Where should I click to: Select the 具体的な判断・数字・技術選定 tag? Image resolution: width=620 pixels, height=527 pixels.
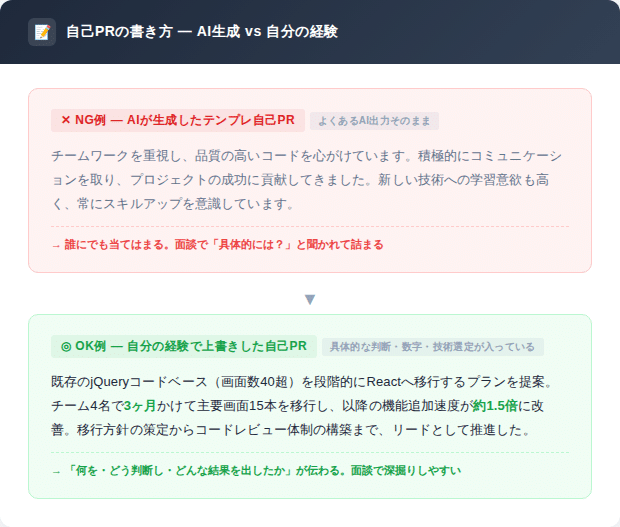pyautogui.click(x=432, y=347)
